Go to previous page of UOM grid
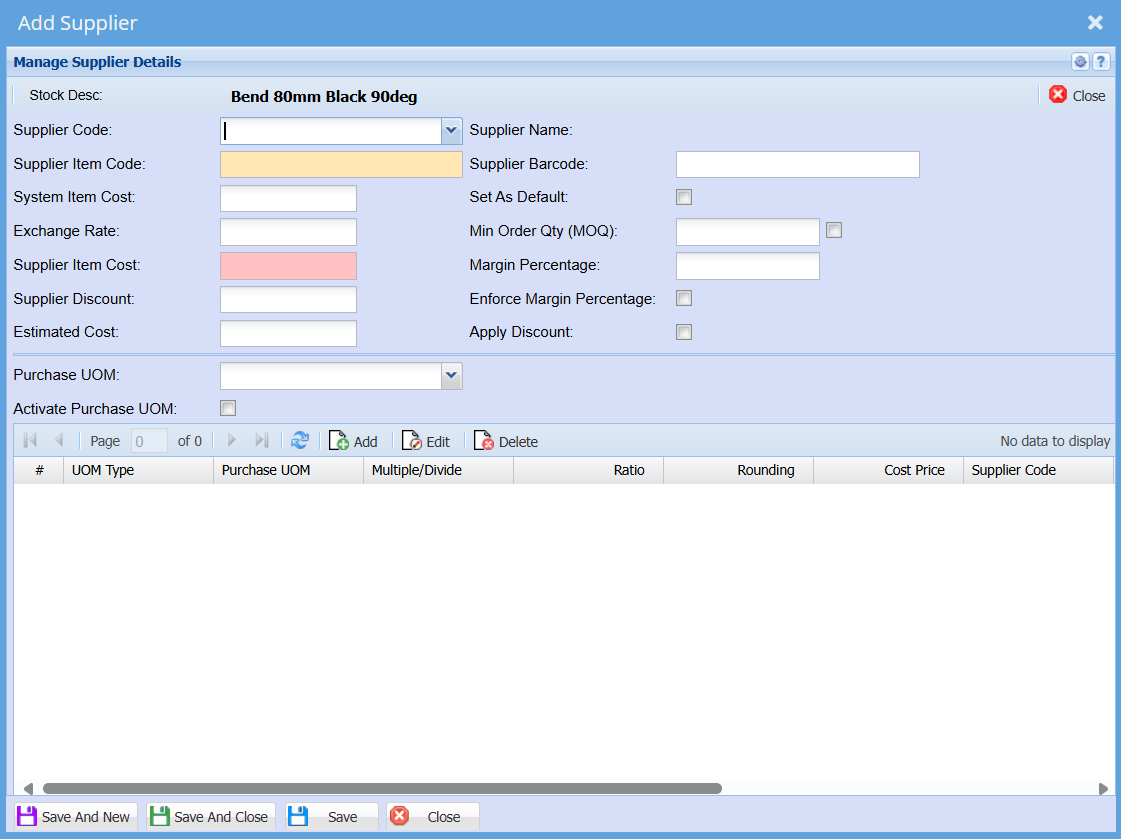 (59, 440)
